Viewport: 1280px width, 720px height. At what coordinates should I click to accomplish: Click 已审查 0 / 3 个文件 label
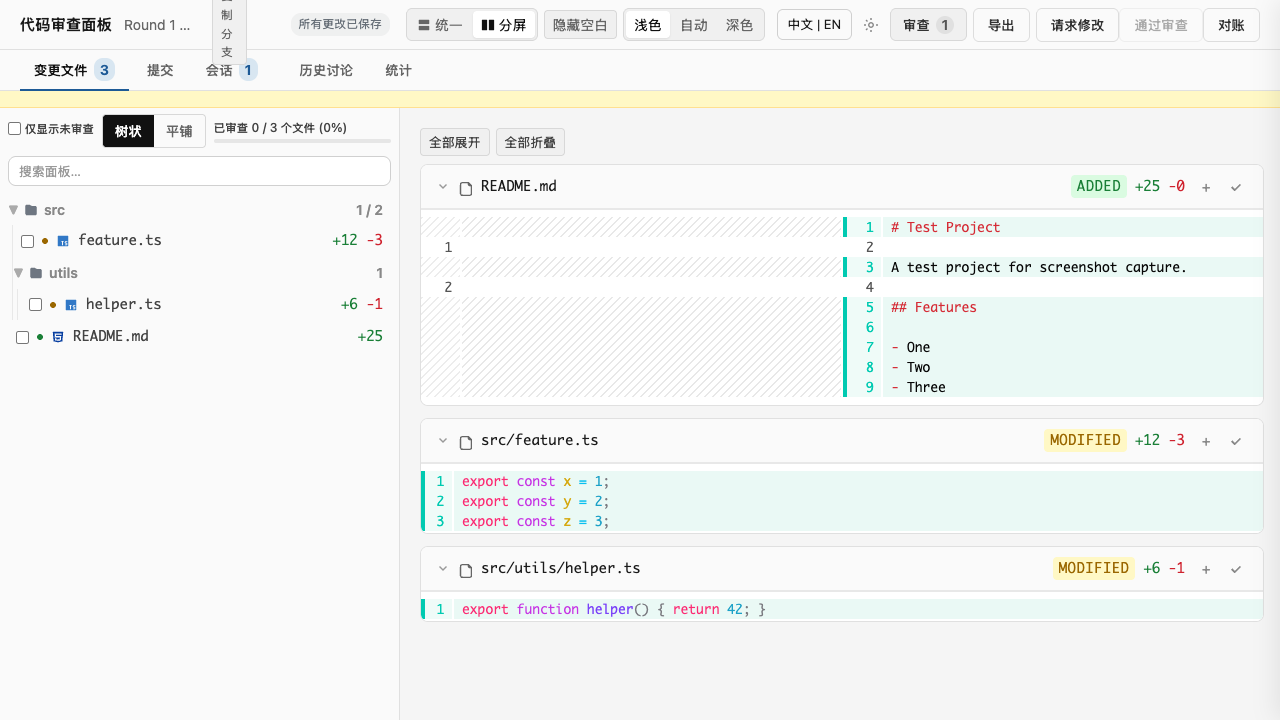tap(280, 128)
